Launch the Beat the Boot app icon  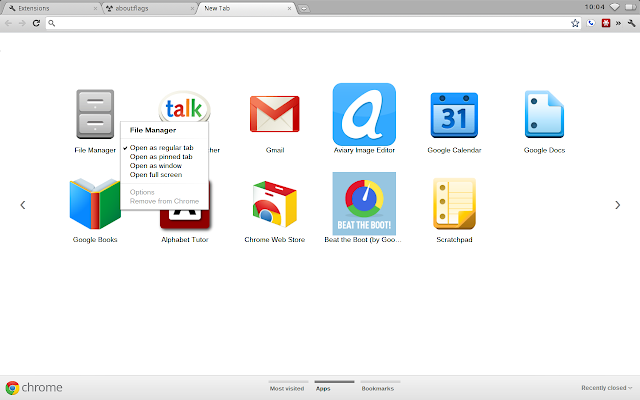(364, 203)
